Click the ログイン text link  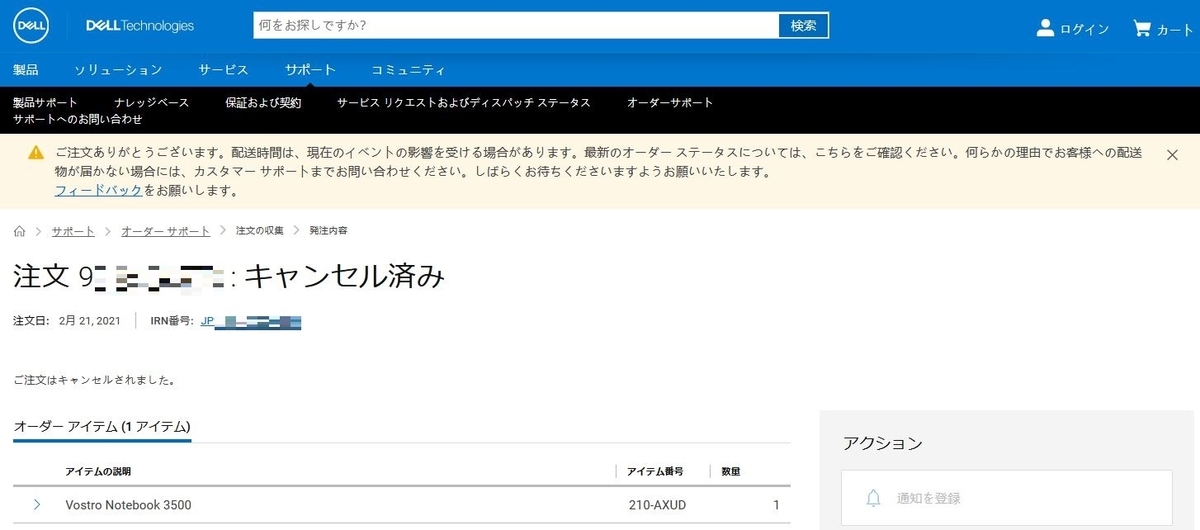coord(1085,29)
